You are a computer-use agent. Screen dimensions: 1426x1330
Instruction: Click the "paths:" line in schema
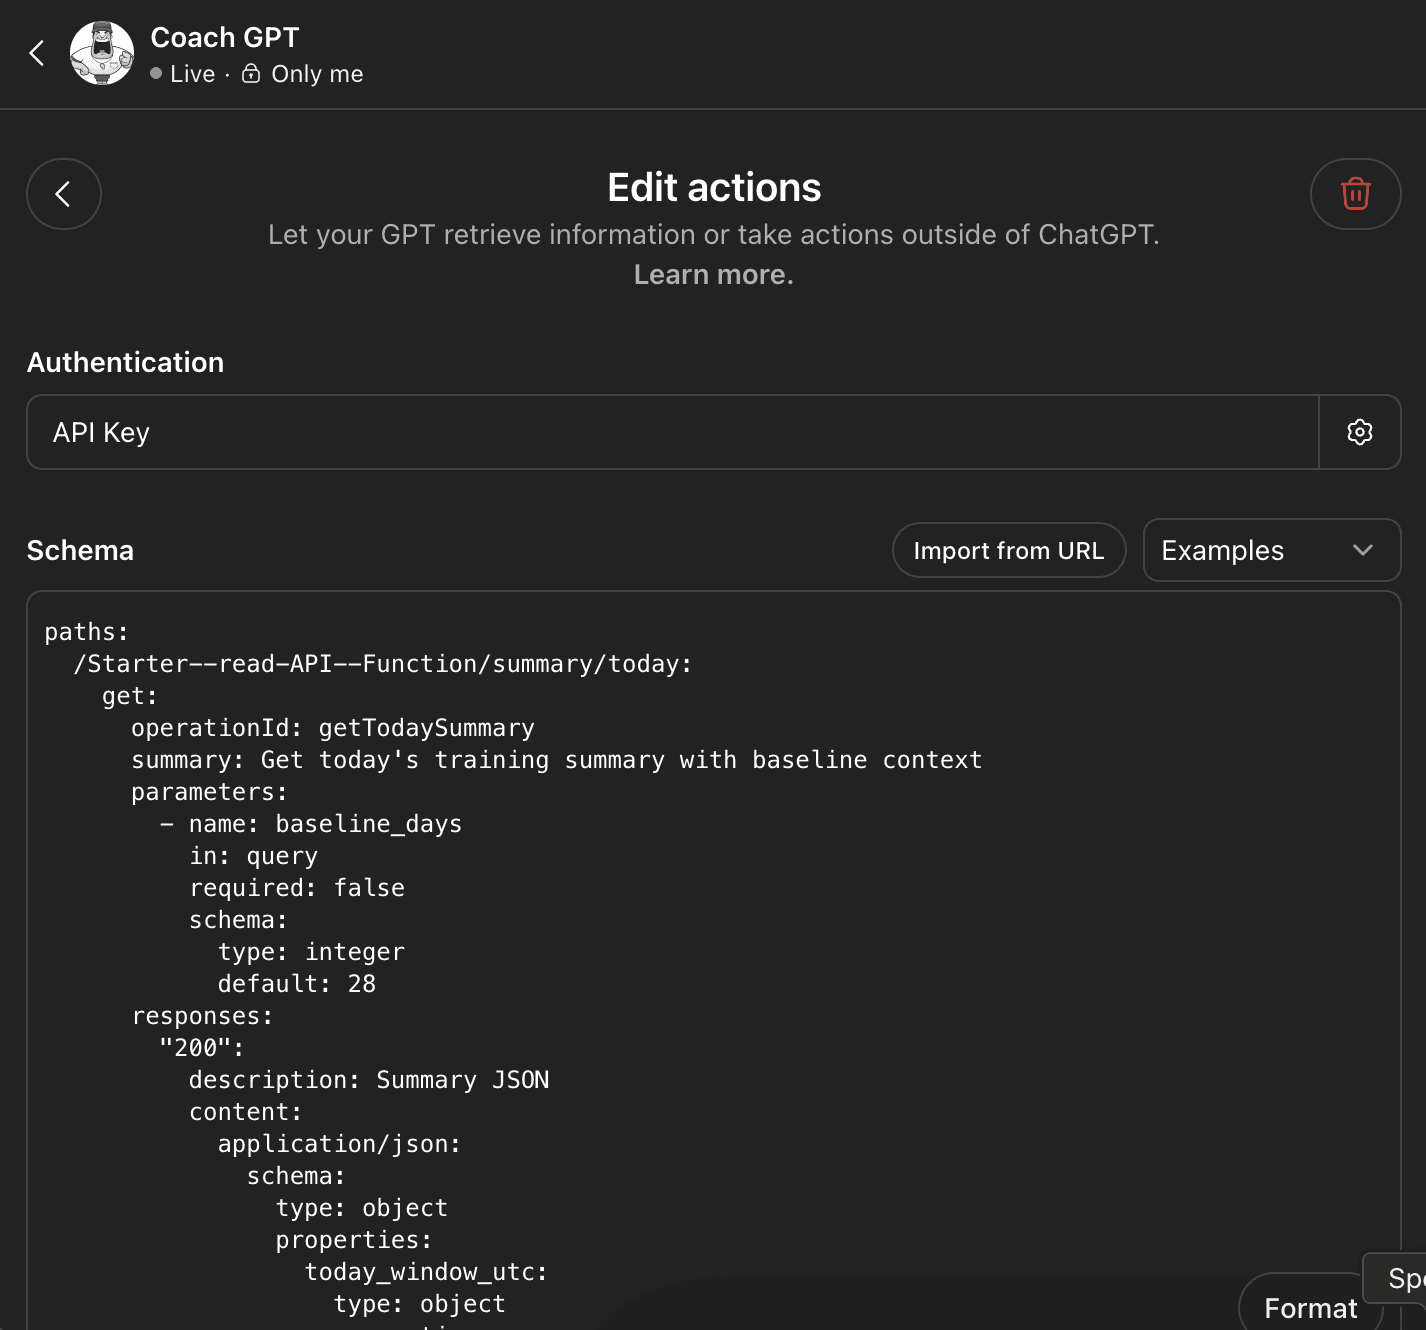coord(87,632)
